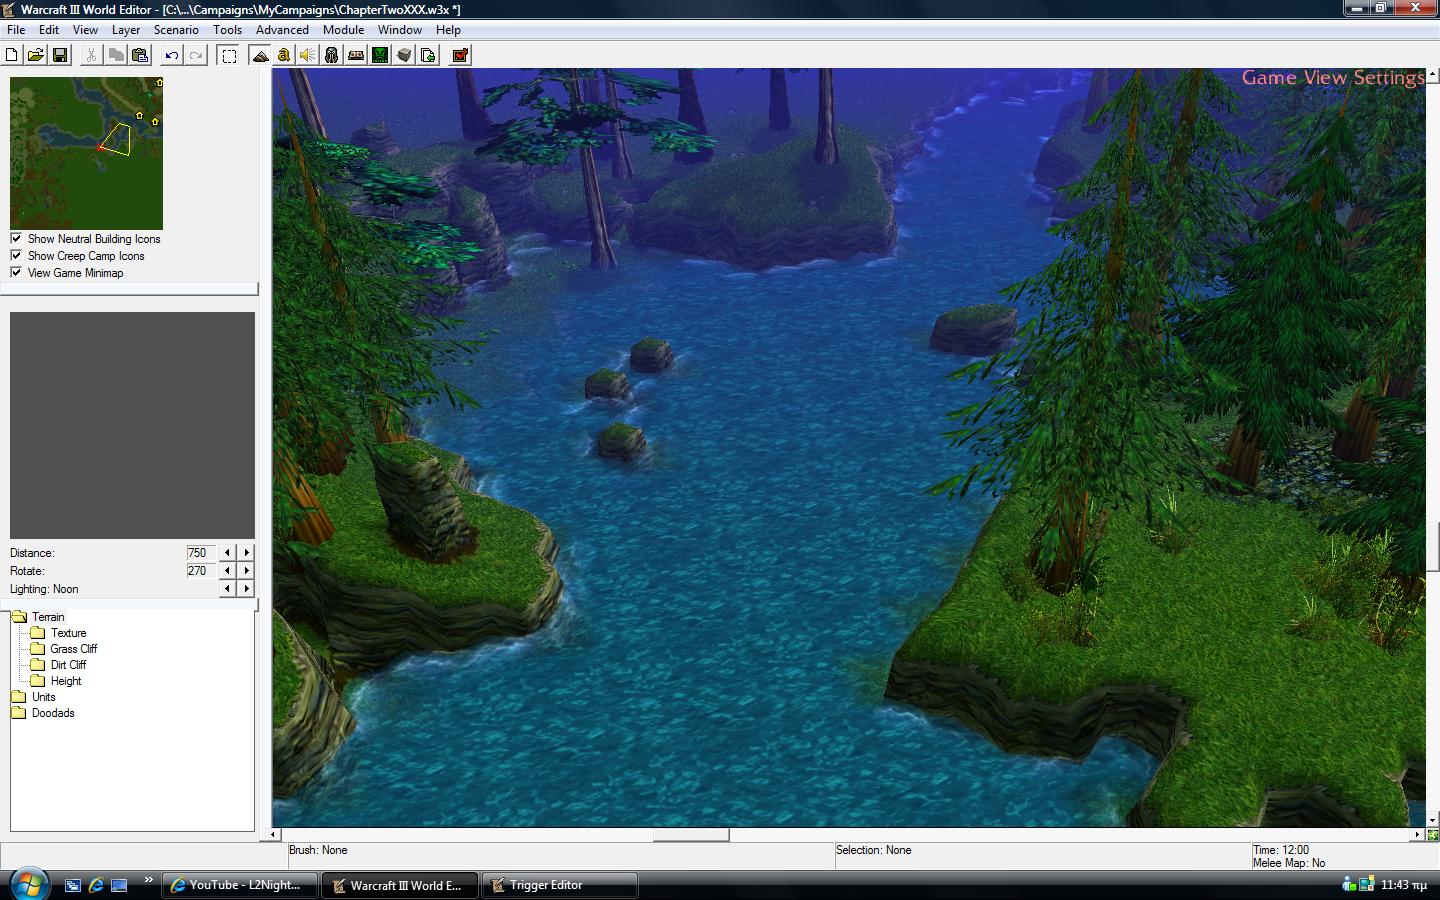This screenshot has height=900, width=1440.
Task: Activate the dashed Selection Brush tool
Action: 229,55
